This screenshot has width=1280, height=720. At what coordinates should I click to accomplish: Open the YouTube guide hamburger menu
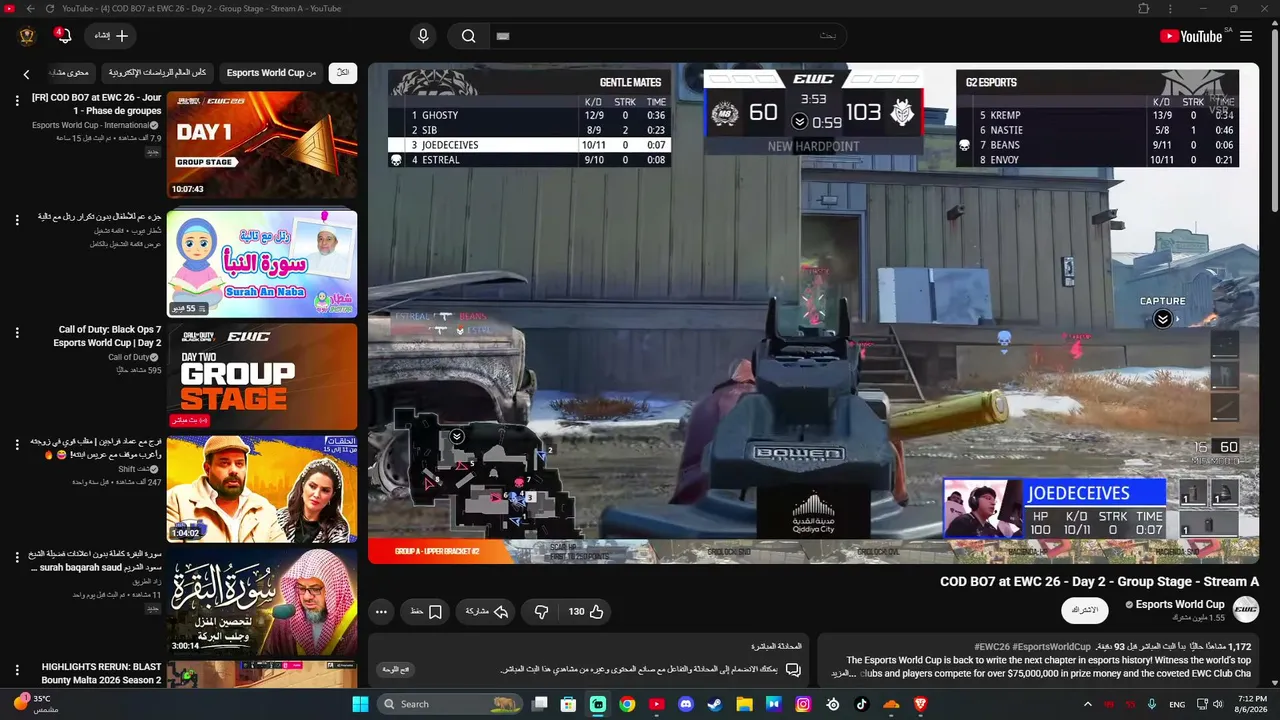[1246, 36]
